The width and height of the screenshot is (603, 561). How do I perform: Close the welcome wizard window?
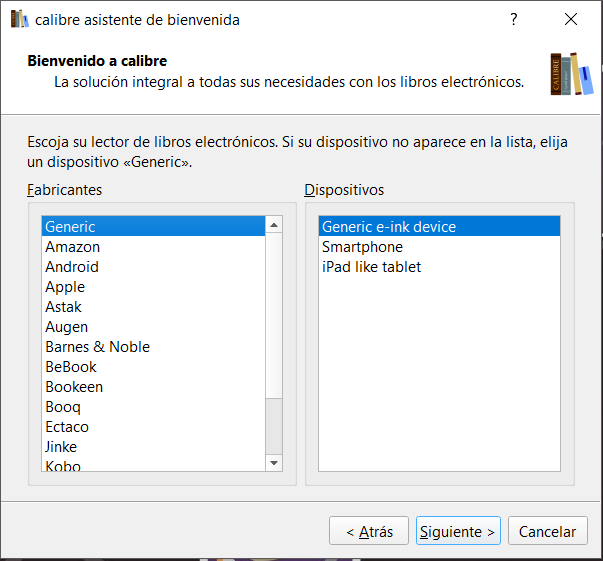(571, 19)
